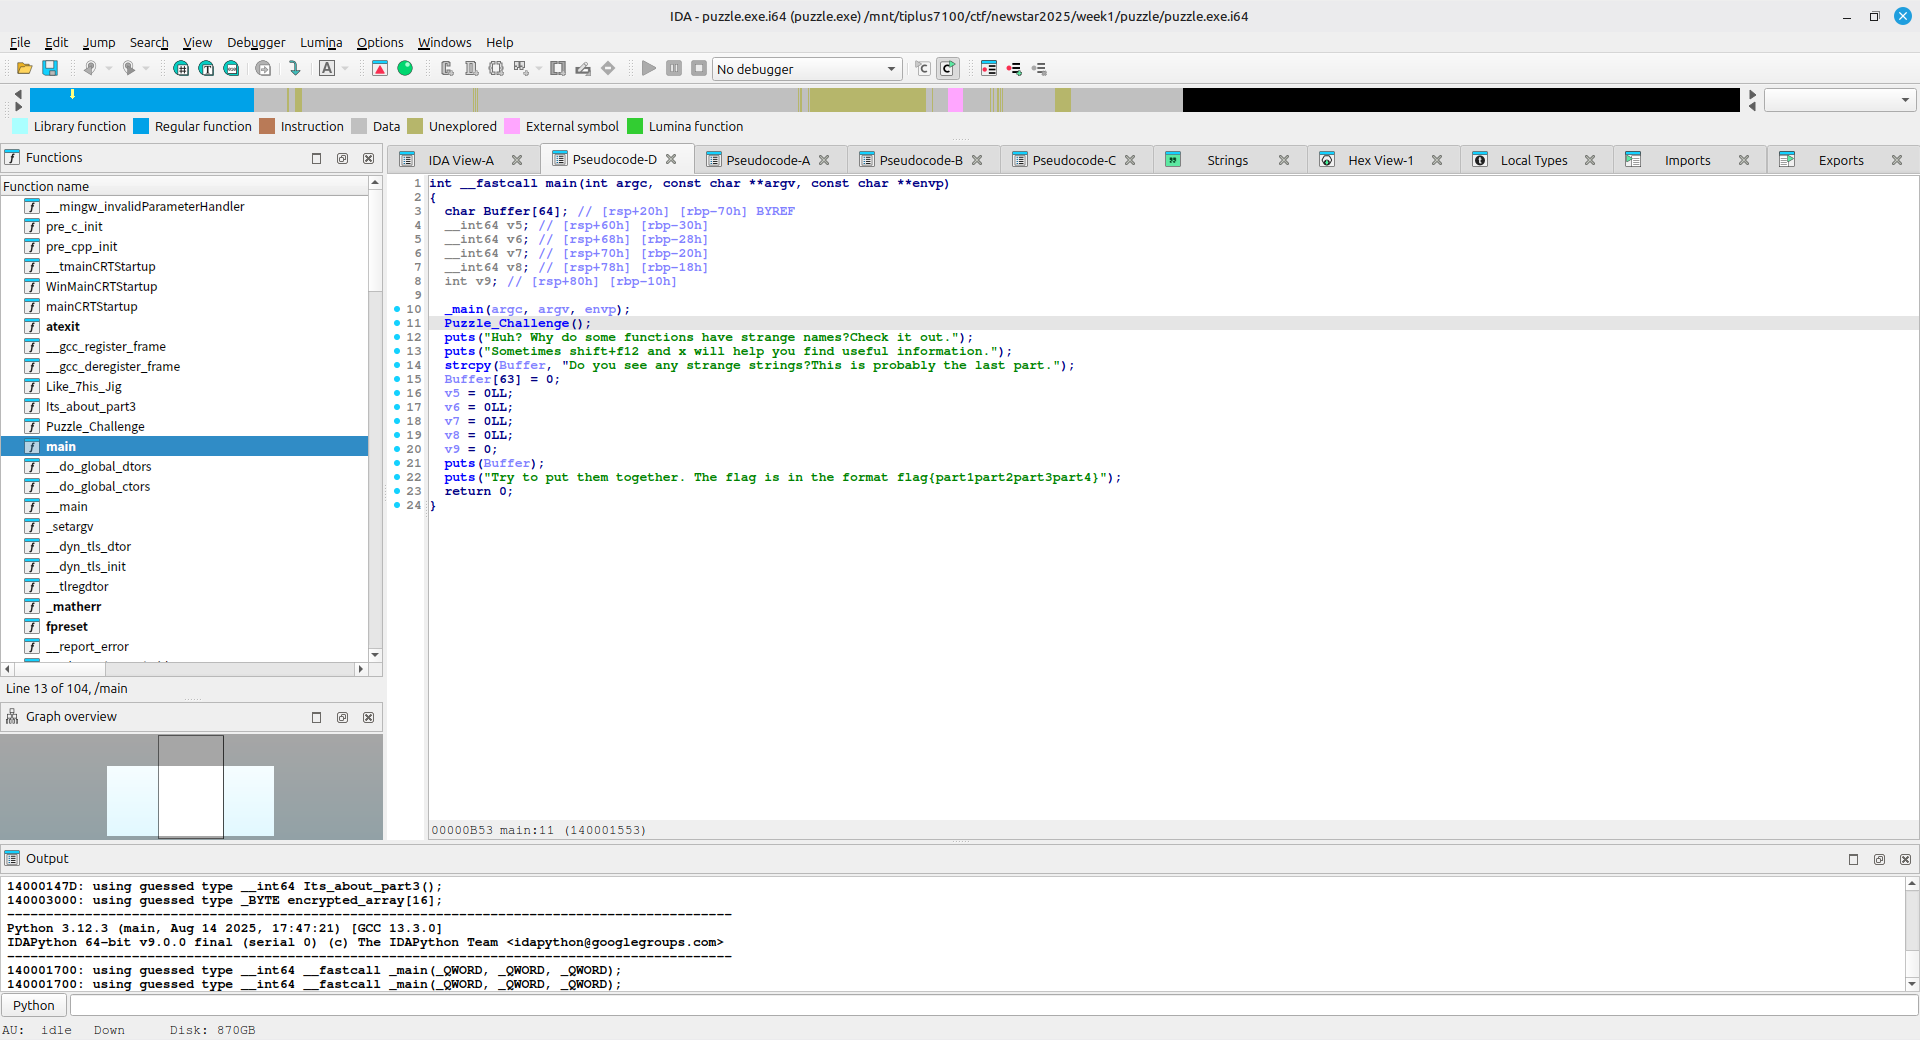This screenshot has width=1920, height=1040.
Task: Open dropdown arrow beside jump back icon
Action: (x=109, y=68)
